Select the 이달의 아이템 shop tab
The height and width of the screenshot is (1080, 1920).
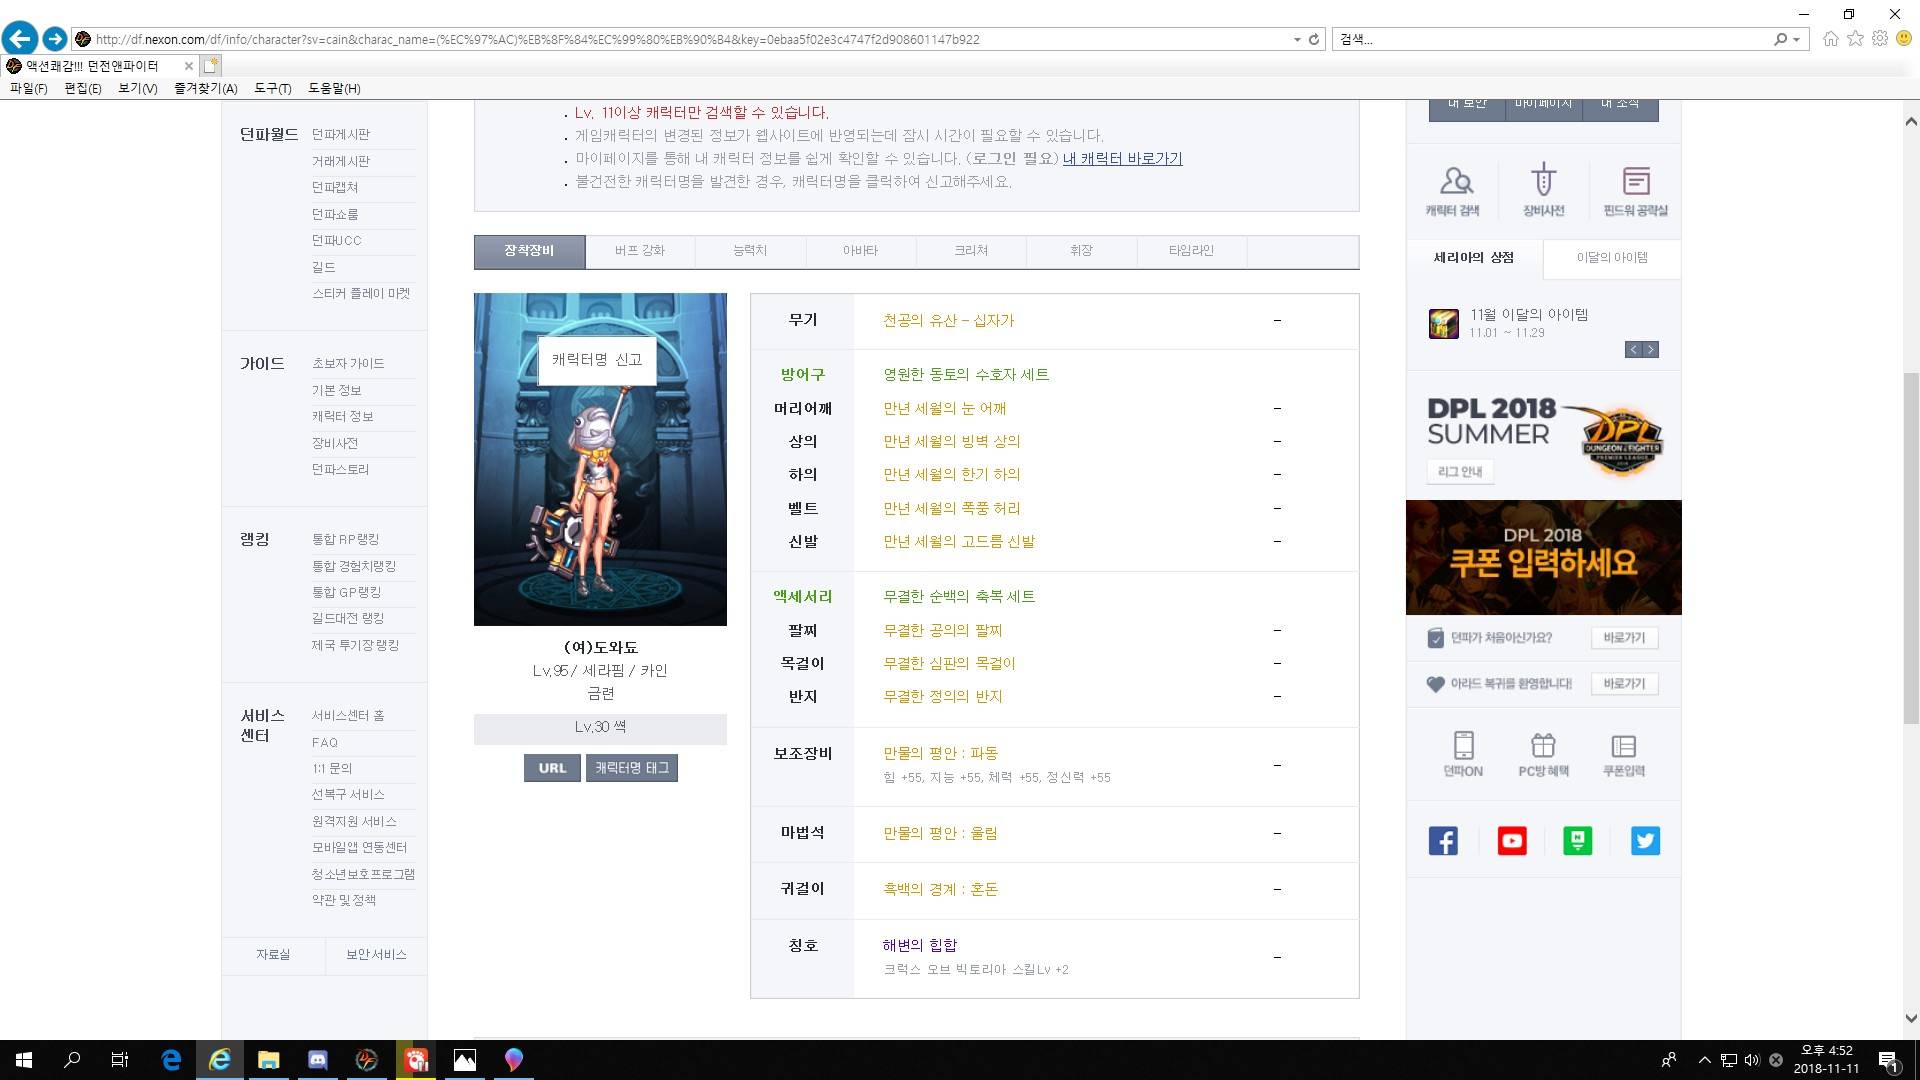(x=1612, y=258)
